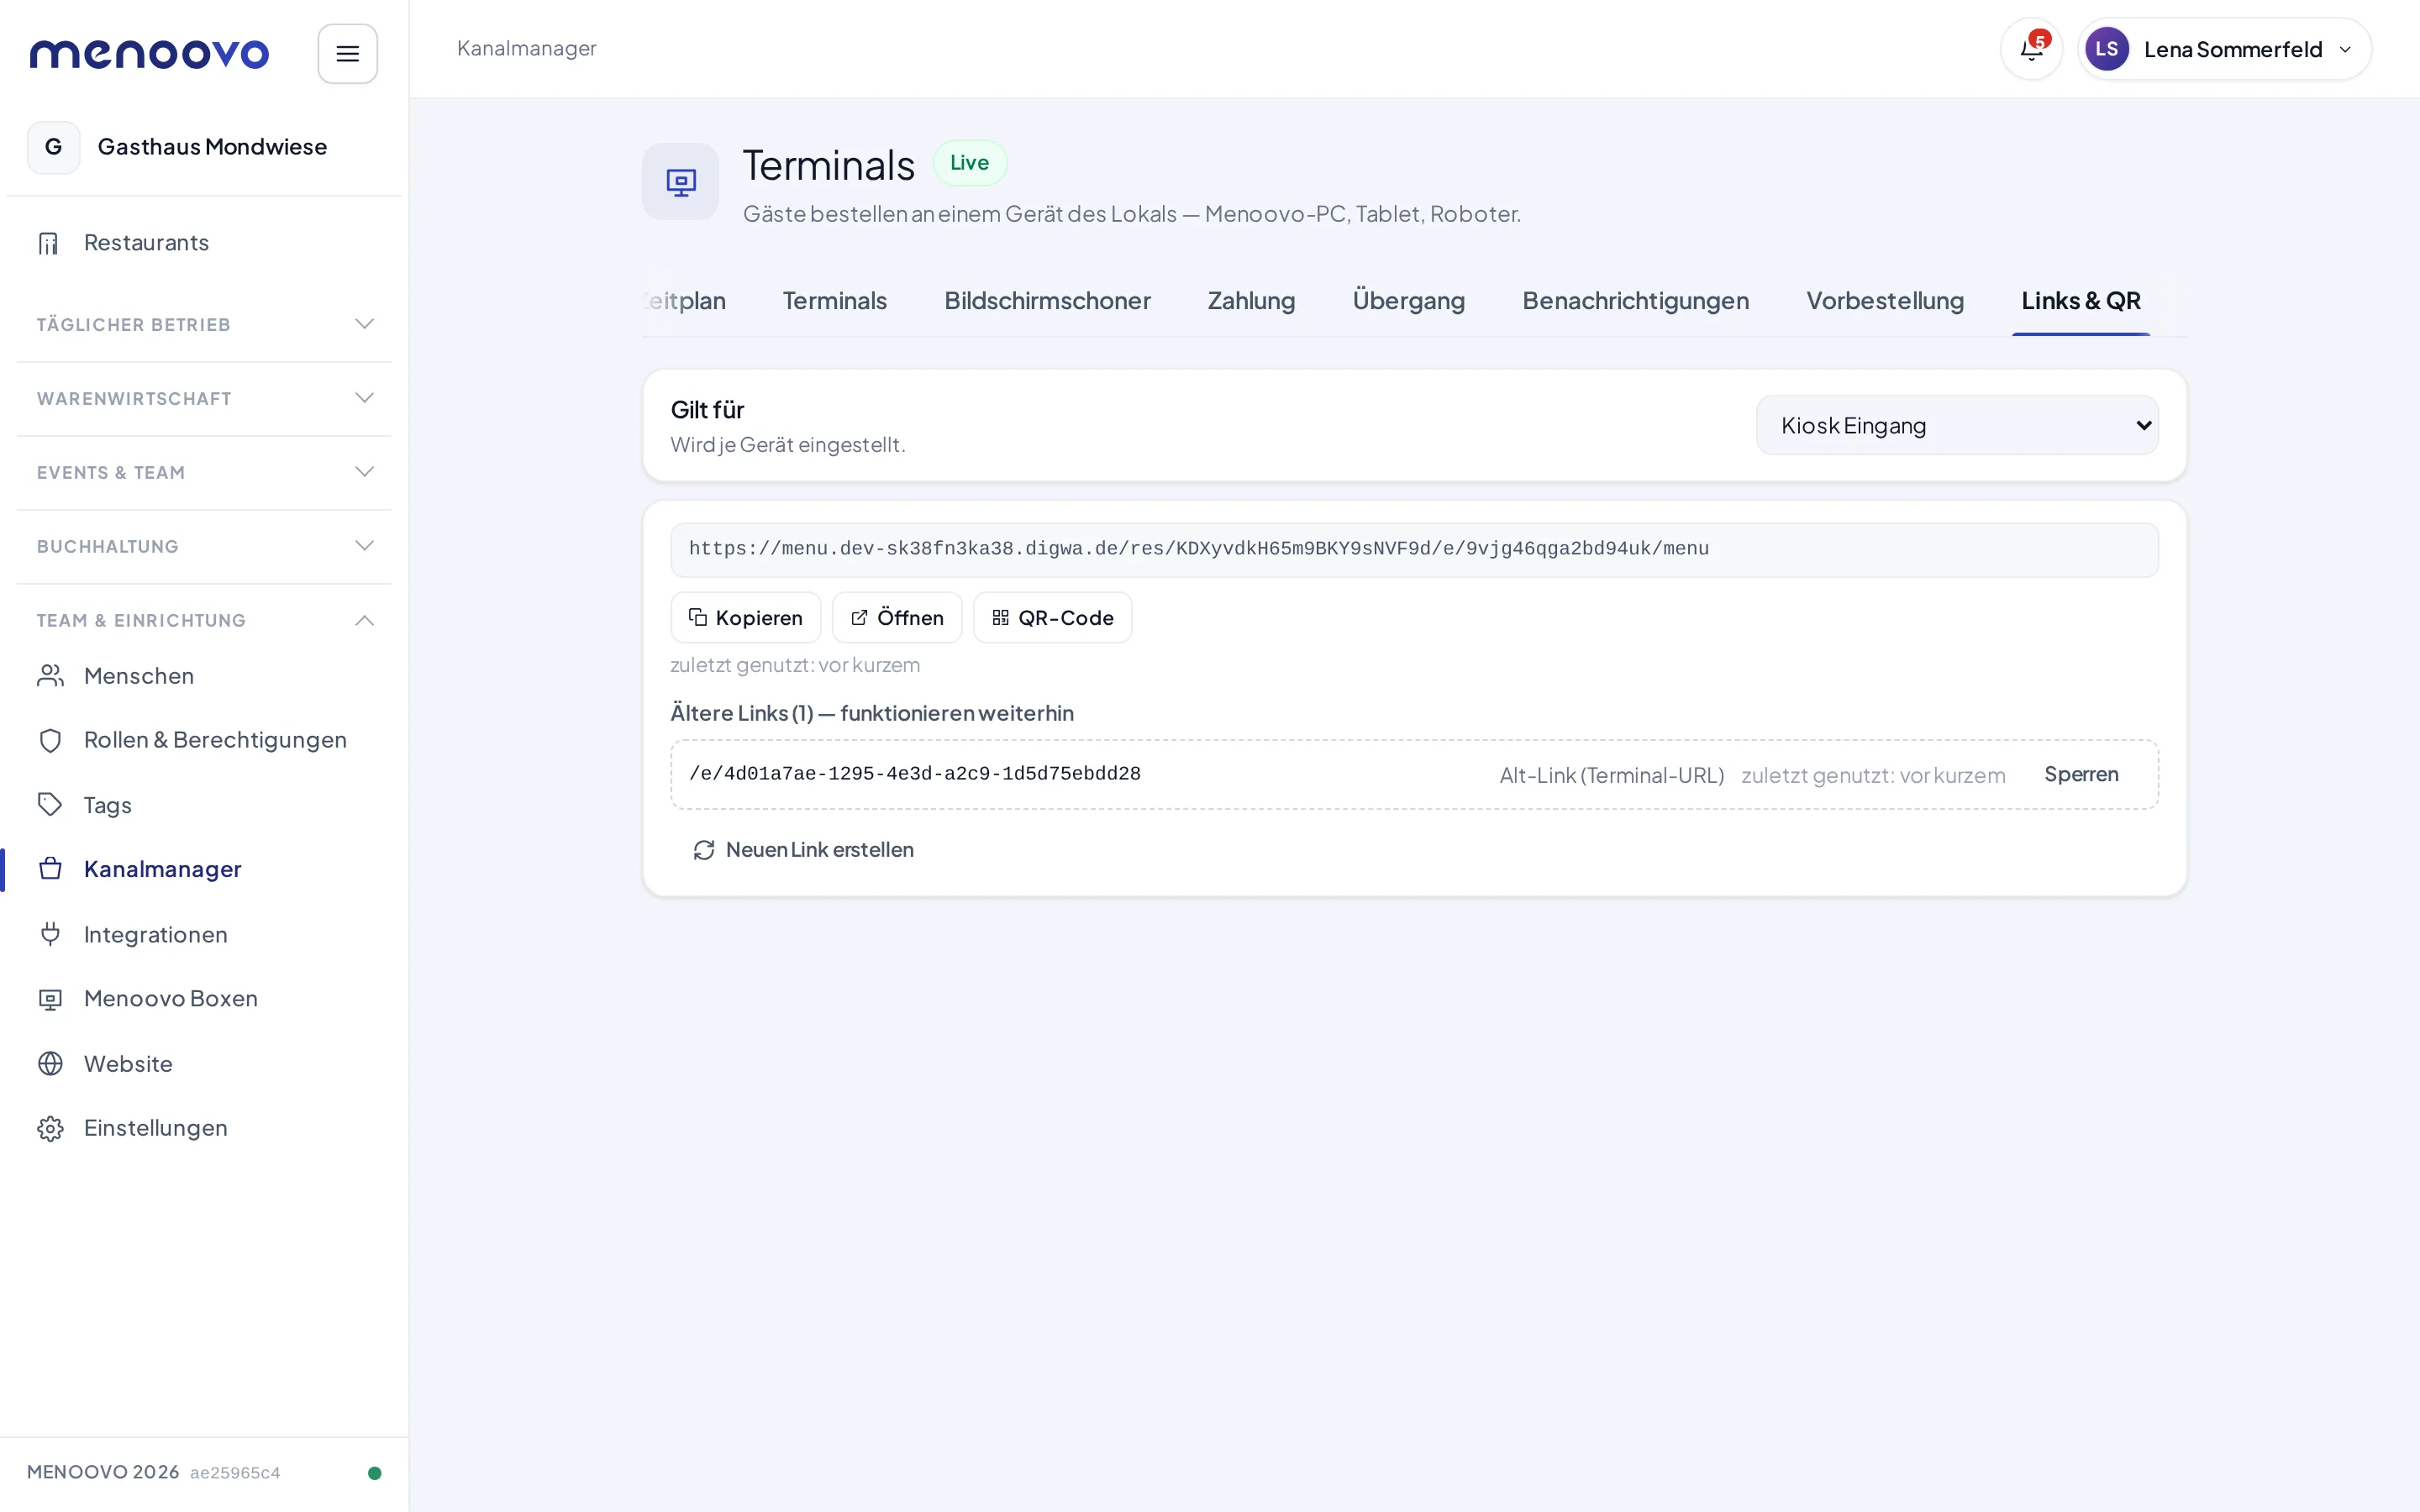Click the Live status badge
The height and width of the screenshot is (1512, 2420).
pos(969,163)
